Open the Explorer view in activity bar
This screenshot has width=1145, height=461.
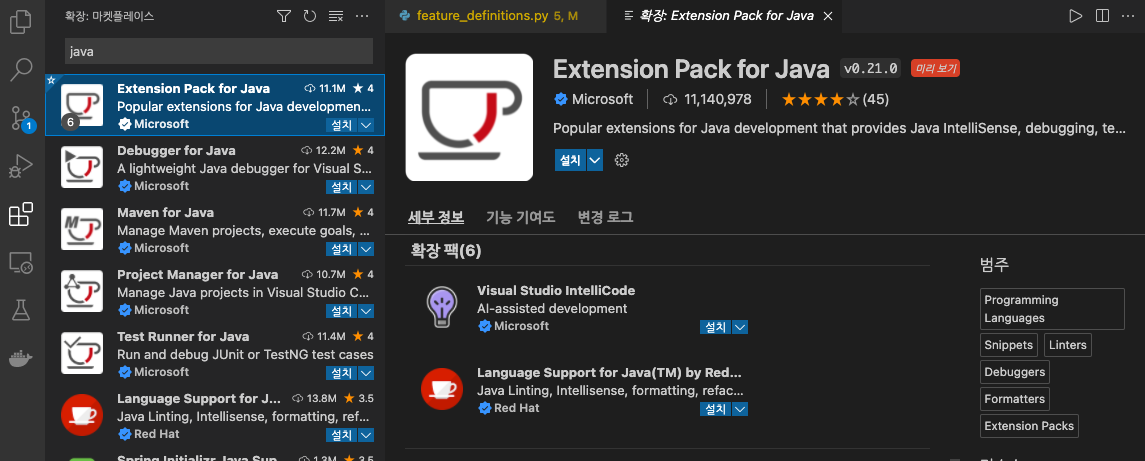tap(20, 21)
